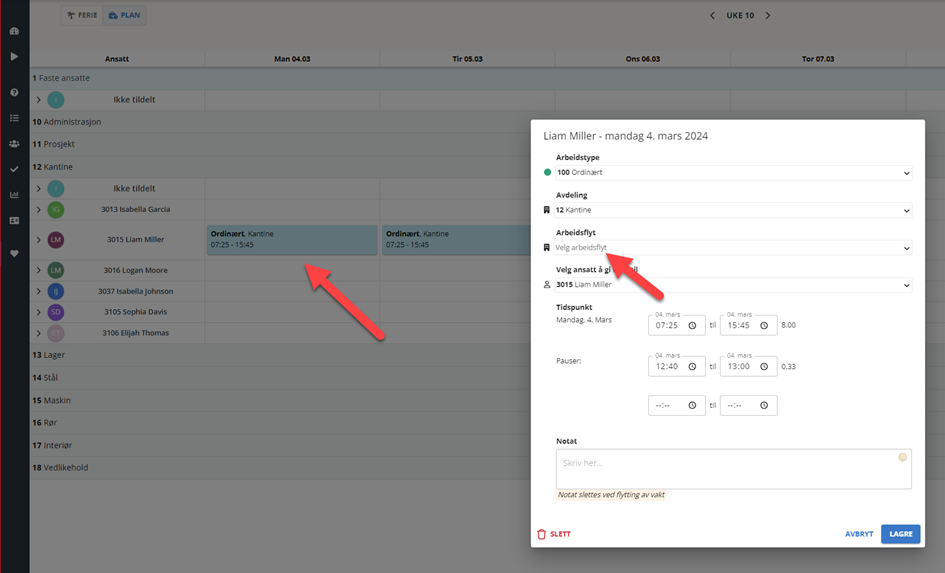The height and width of the screenshot is (573, 945).
Task: Expand row 3037 Isabella Johnson
Action: pos(39,292)
